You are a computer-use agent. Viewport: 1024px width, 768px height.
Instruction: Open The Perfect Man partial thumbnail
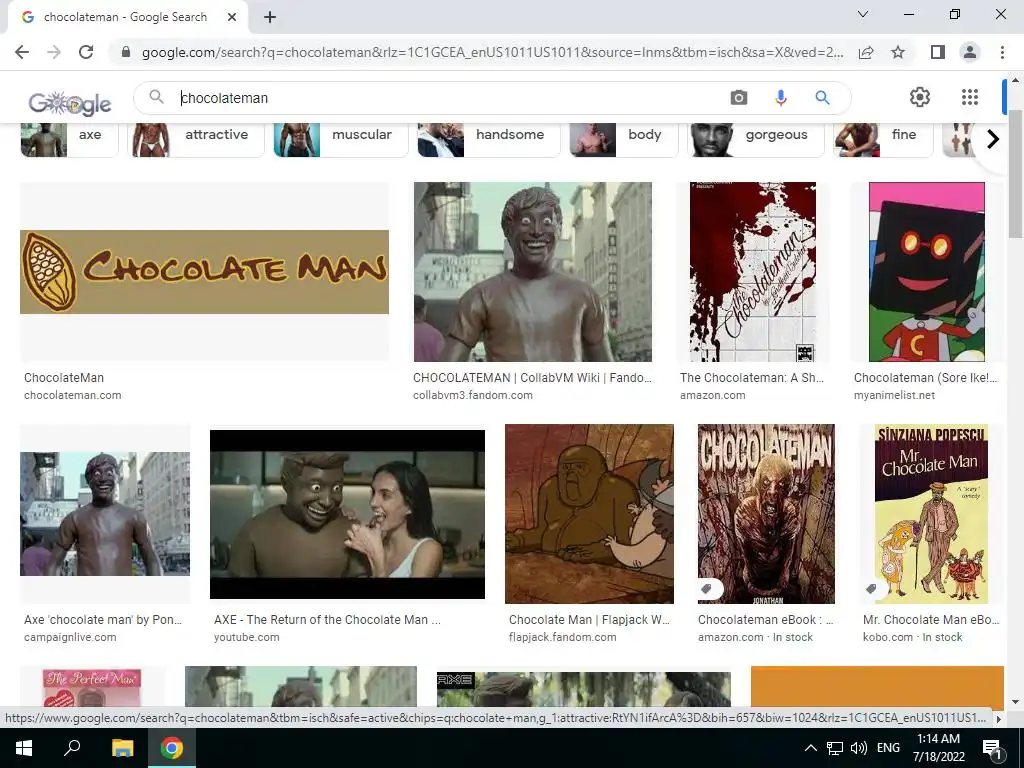[x=92, y=686]
